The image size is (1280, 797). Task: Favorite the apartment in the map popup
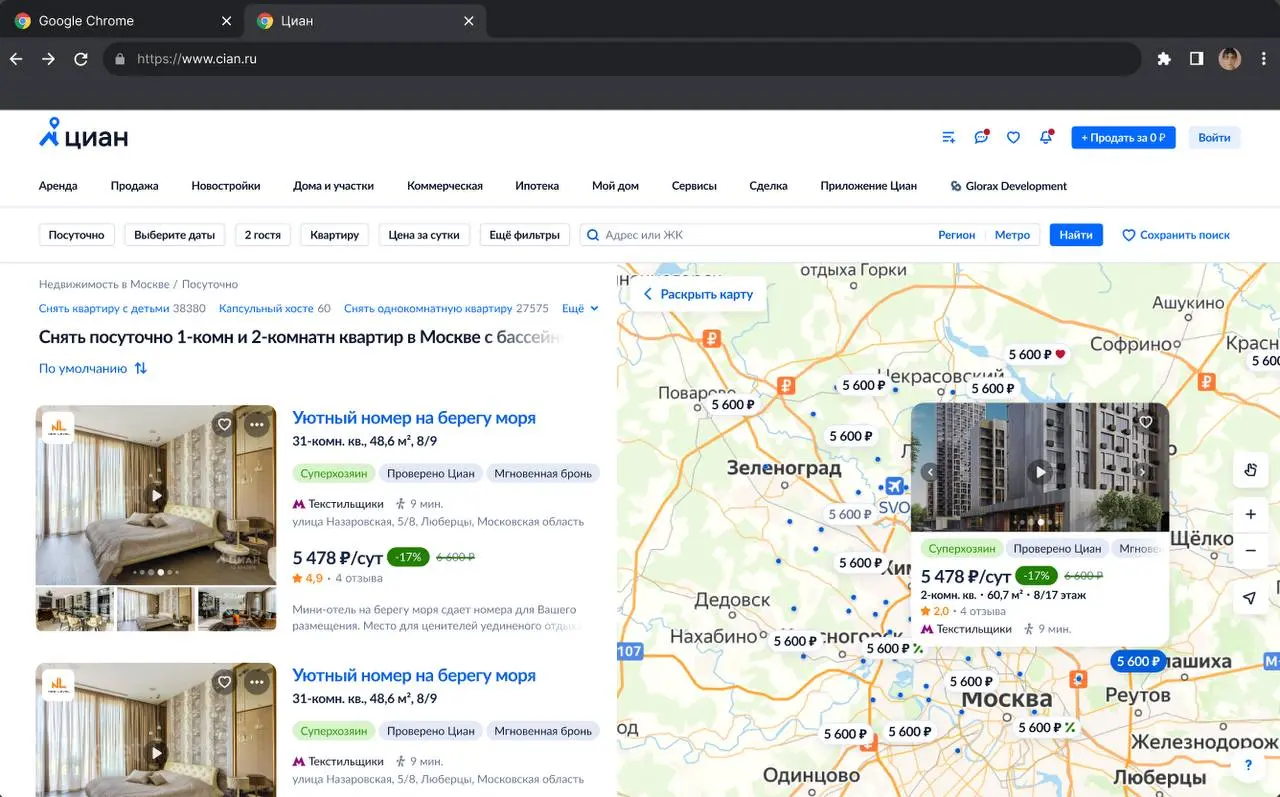(x=1146, y=422)
